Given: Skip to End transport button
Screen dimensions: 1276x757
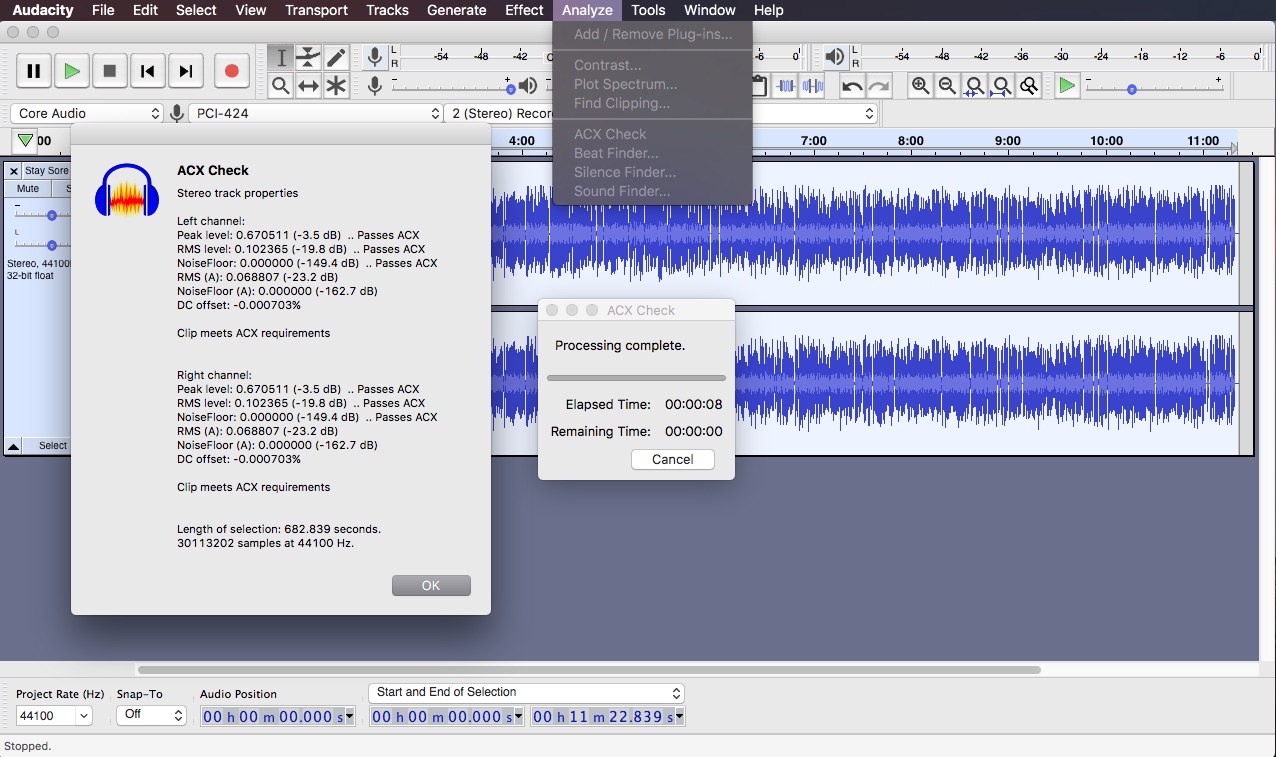Looking at the screenshot, I should [186, 71].
